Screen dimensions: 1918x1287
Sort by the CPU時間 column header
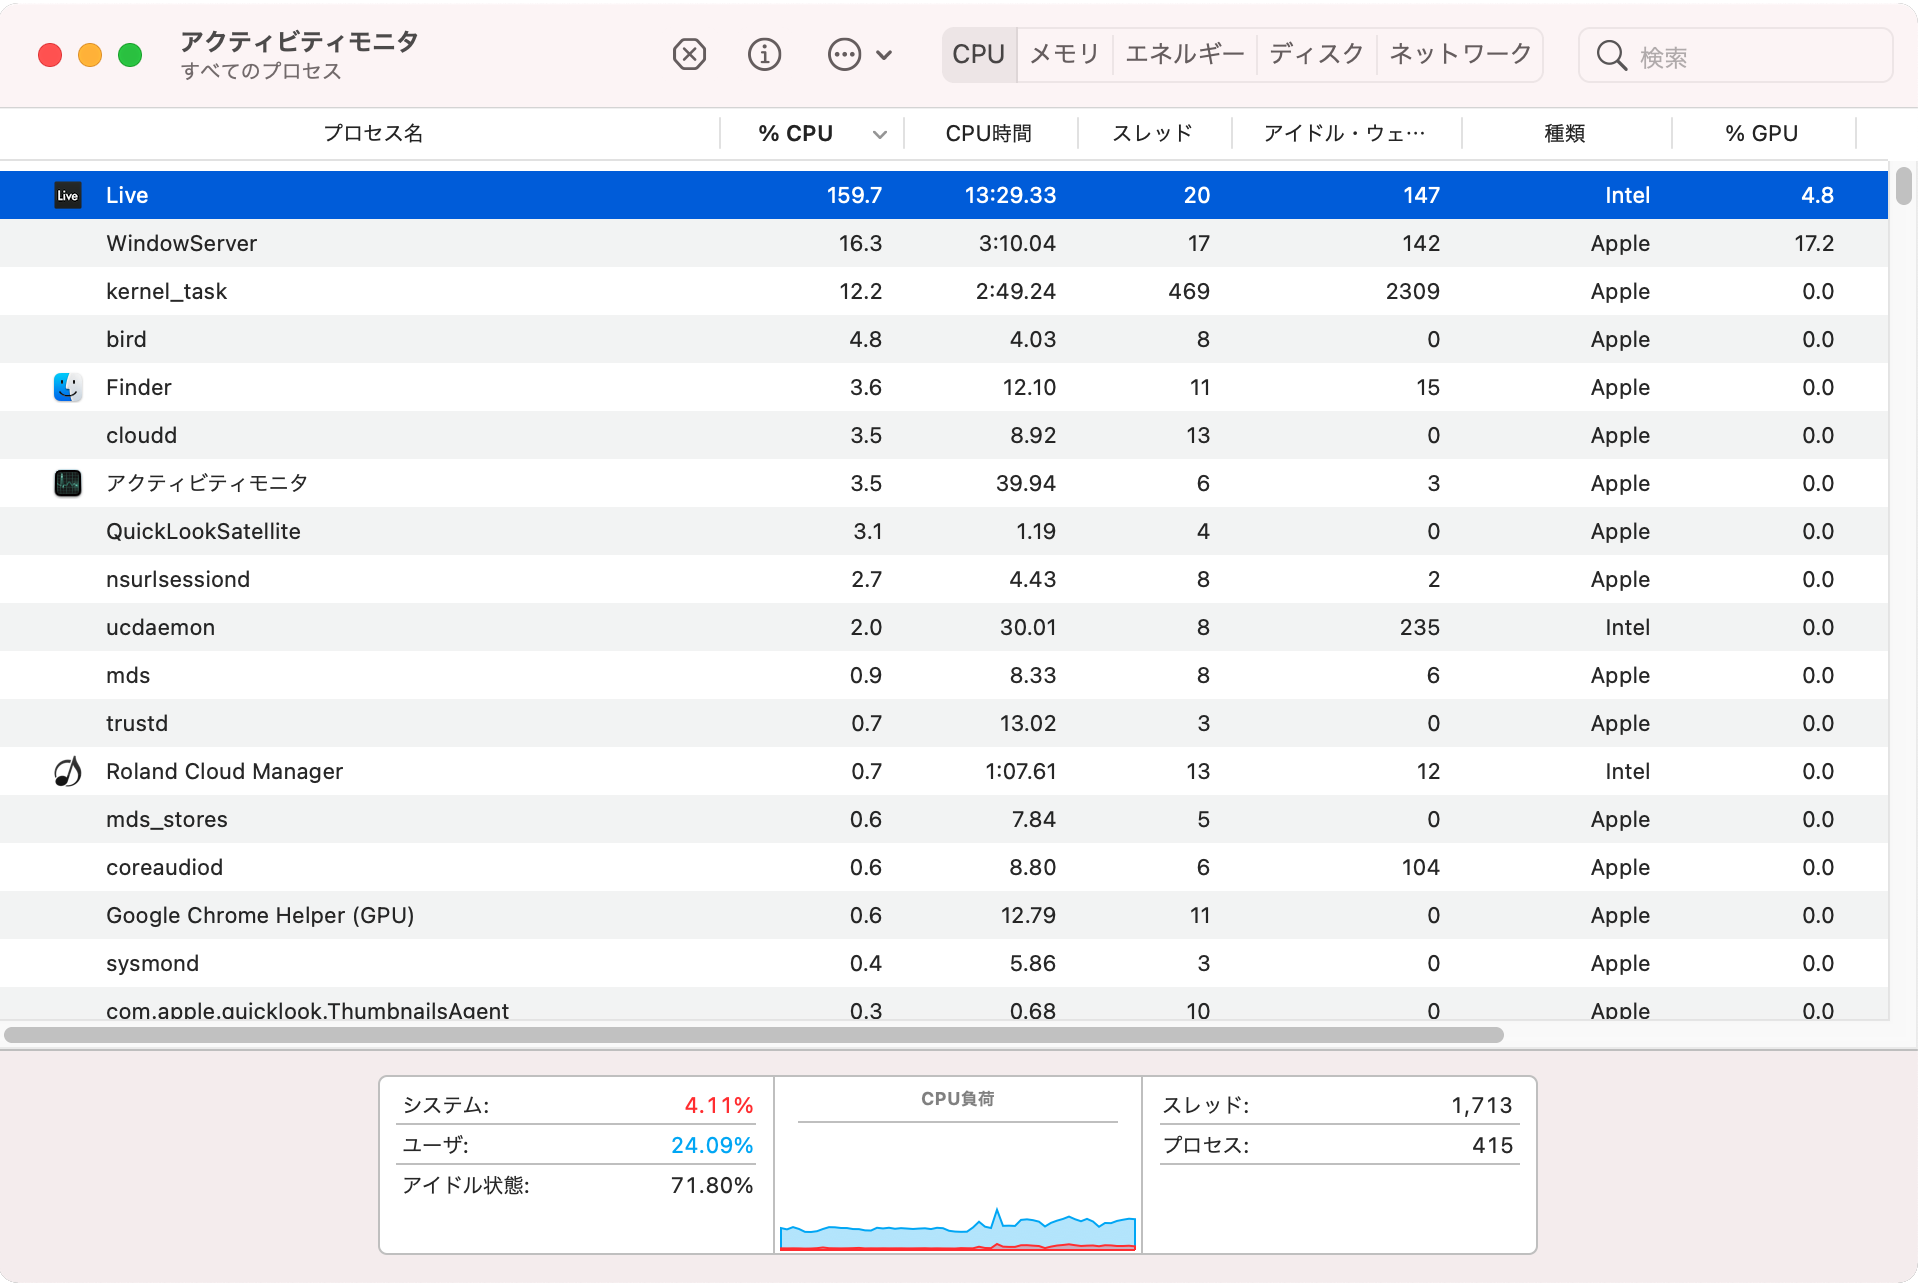pos(989,133)
